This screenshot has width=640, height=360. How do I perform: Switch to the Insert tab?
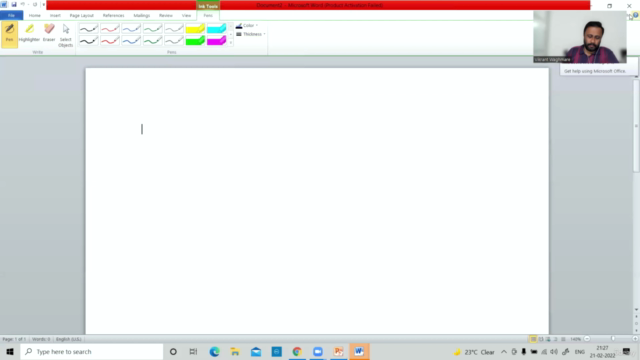click(x=55, y=16)
